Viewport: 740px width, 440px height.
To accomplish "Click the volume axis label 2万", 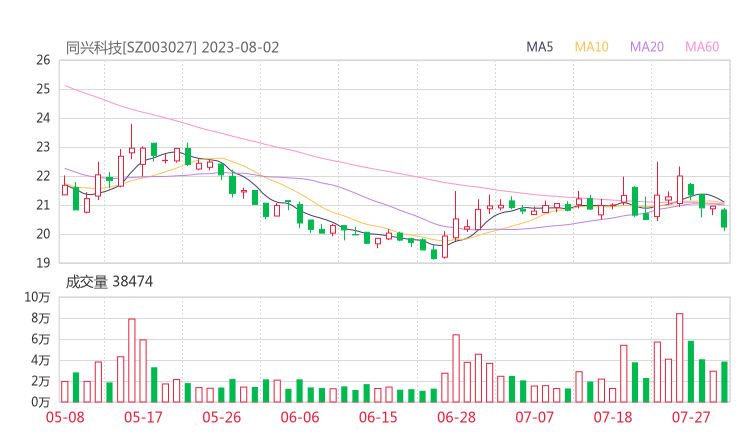I will (40, 381).
